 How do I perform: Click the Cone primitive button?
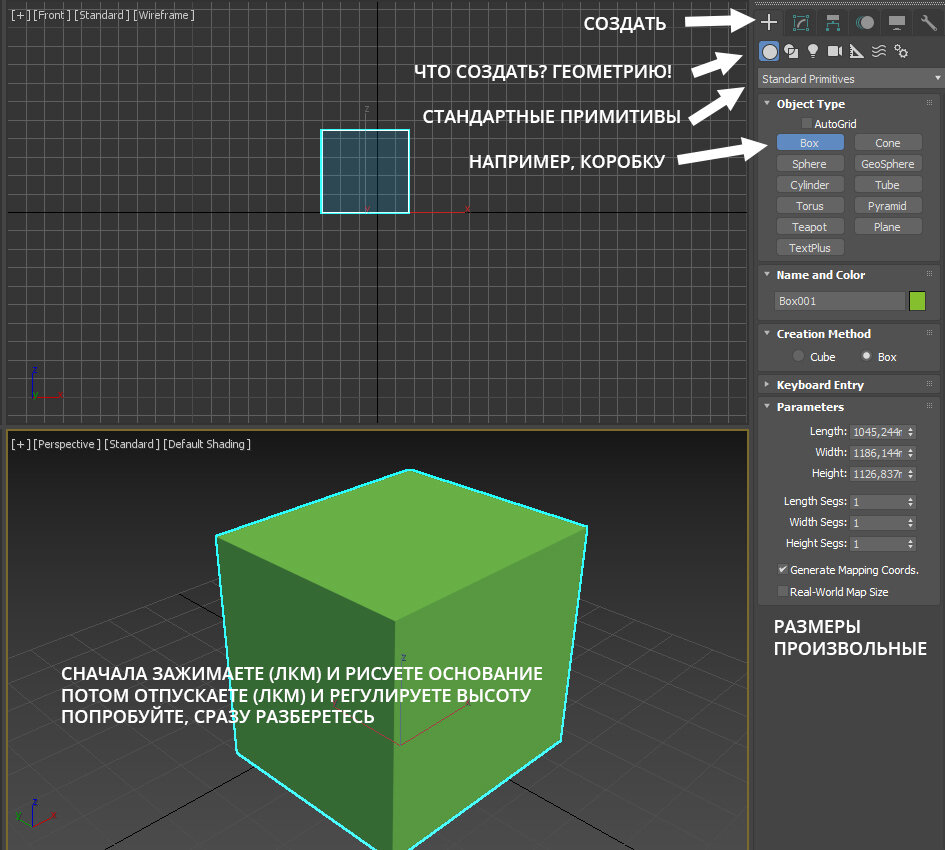[888, 143]
